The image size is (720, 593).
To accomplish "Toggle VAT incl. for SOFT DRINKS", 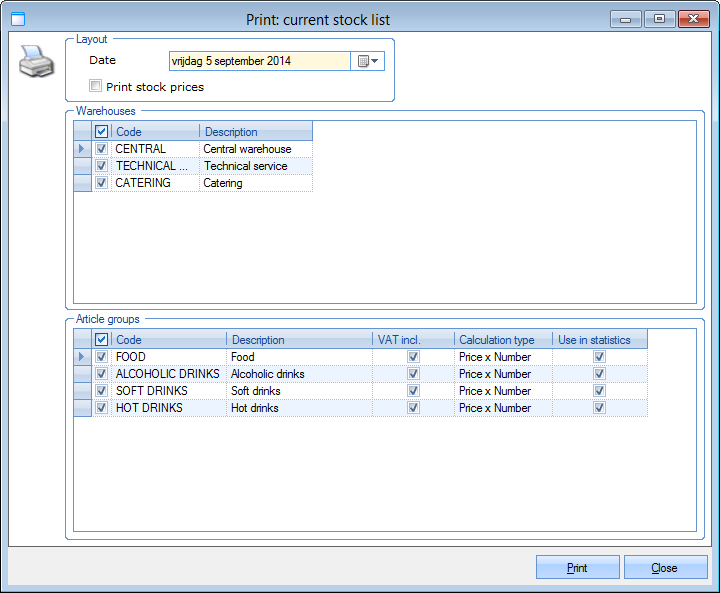I will (x=413, y=391).
